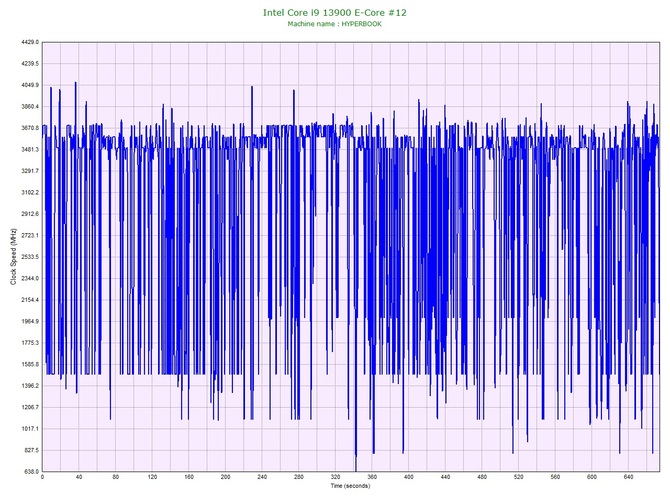Click the 480 time axis tick label
Viewport: 670px width, 503px height.
coord(482,477)
